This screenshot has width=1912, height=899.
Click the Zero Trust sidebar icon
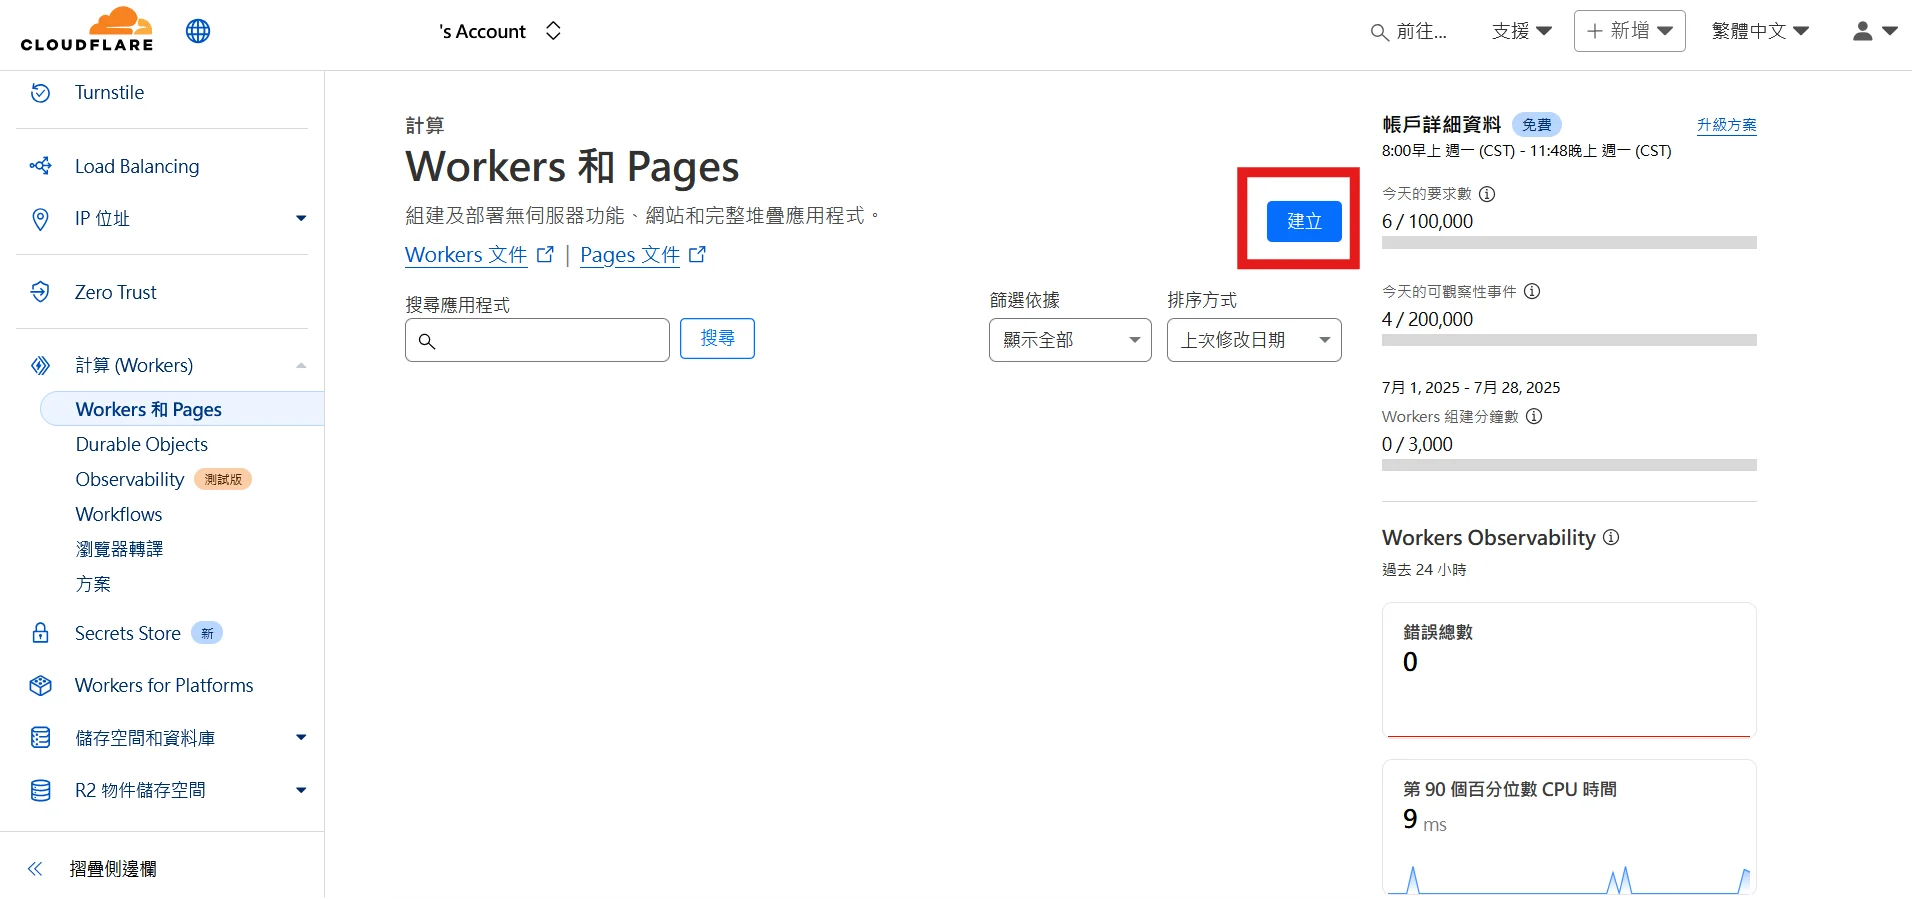(40, 292)
